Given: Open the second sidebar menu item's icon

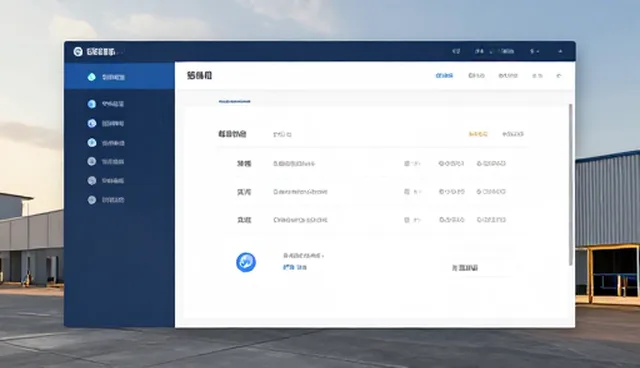Looking at the screenshot, I should (92, 104).
